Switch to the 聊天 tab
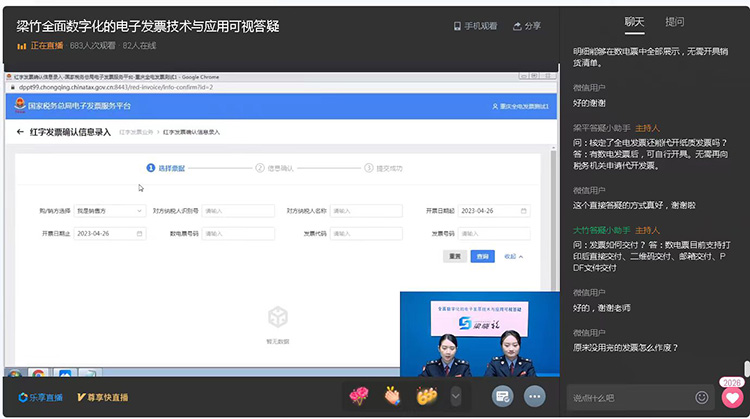This screenshot has width=750, height=419. click(x=634, y=21)
